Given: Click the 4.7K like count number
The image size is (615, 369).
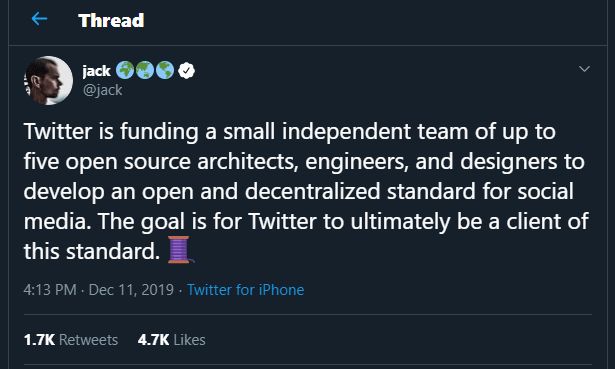Looking at the screenshot, I should 153,340.
